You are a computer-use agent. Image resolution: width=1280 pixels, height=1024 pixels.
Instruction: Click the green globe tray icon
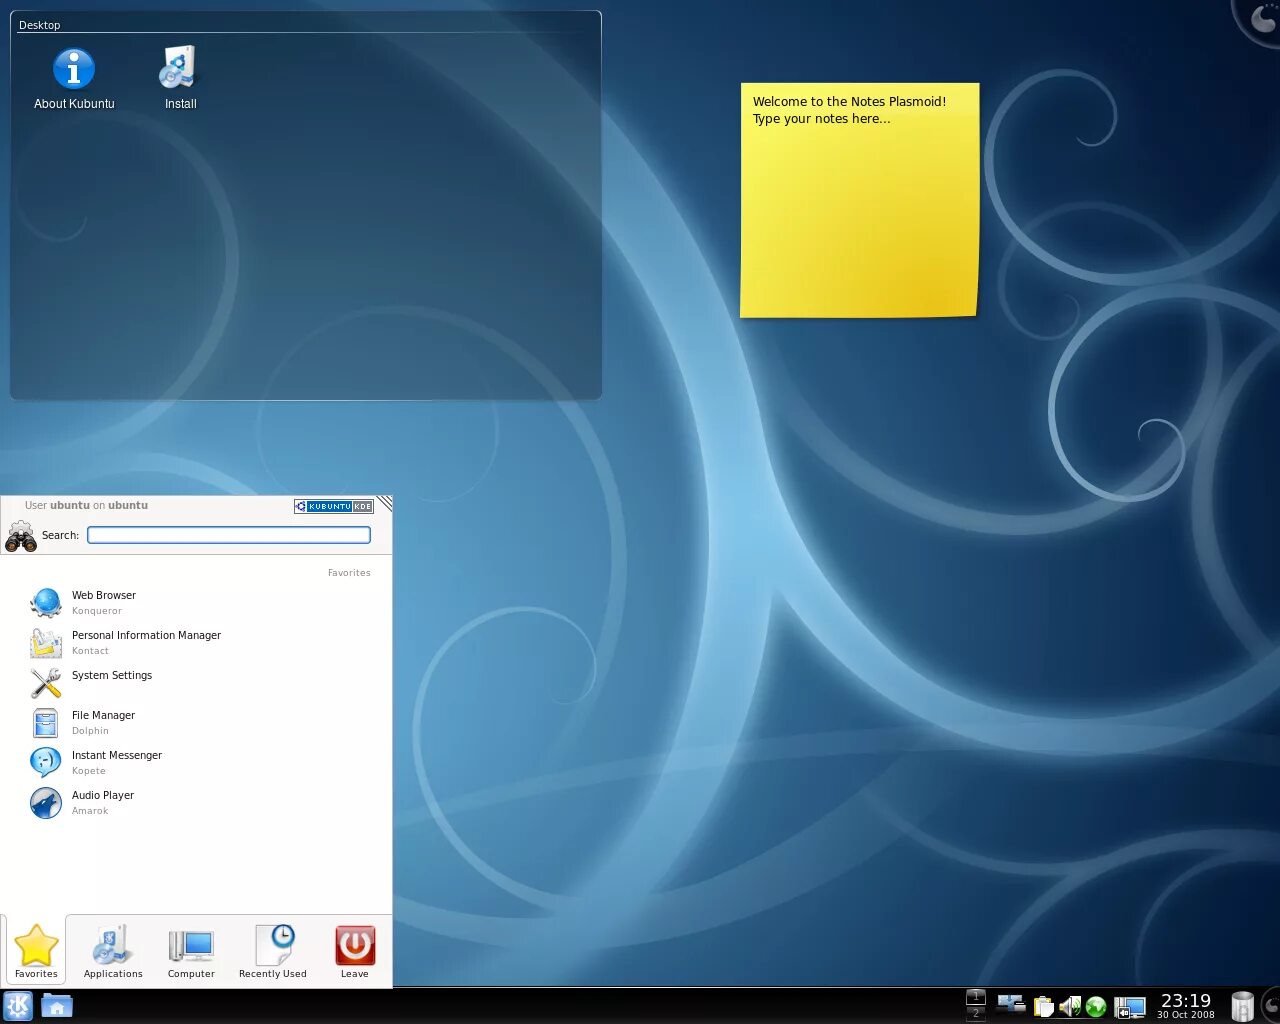[x=1096, y=1007]
